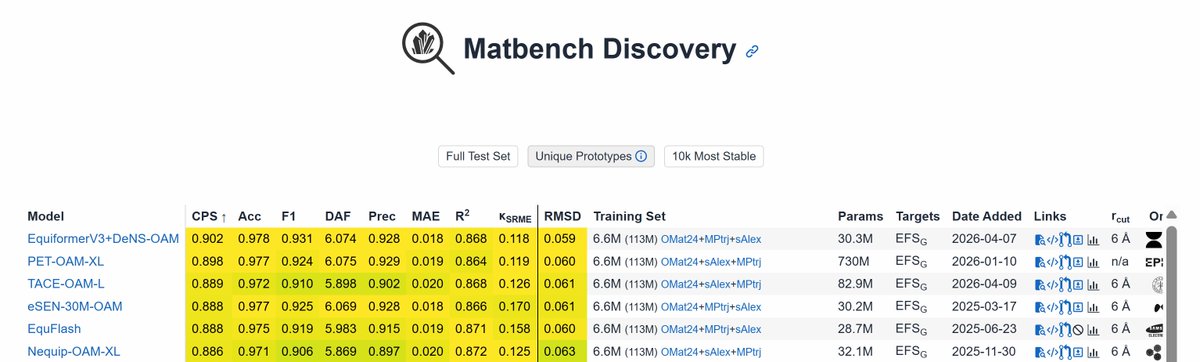Sort table by DAF column header
This screenshot has height=362, width=1200.
click(x=338, y=216)
